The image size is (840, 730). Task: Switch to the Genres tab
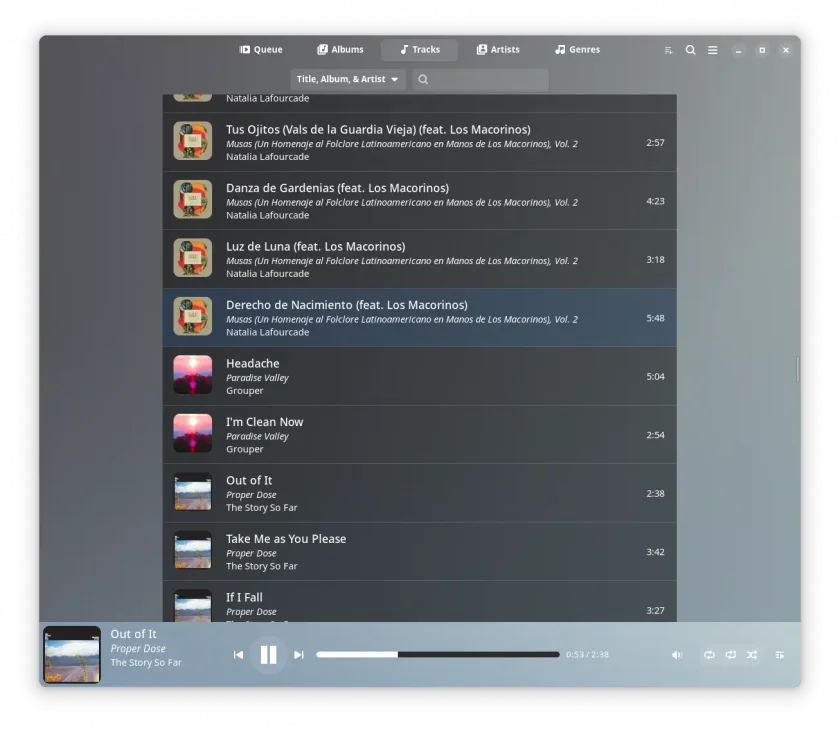pos(577,50)
